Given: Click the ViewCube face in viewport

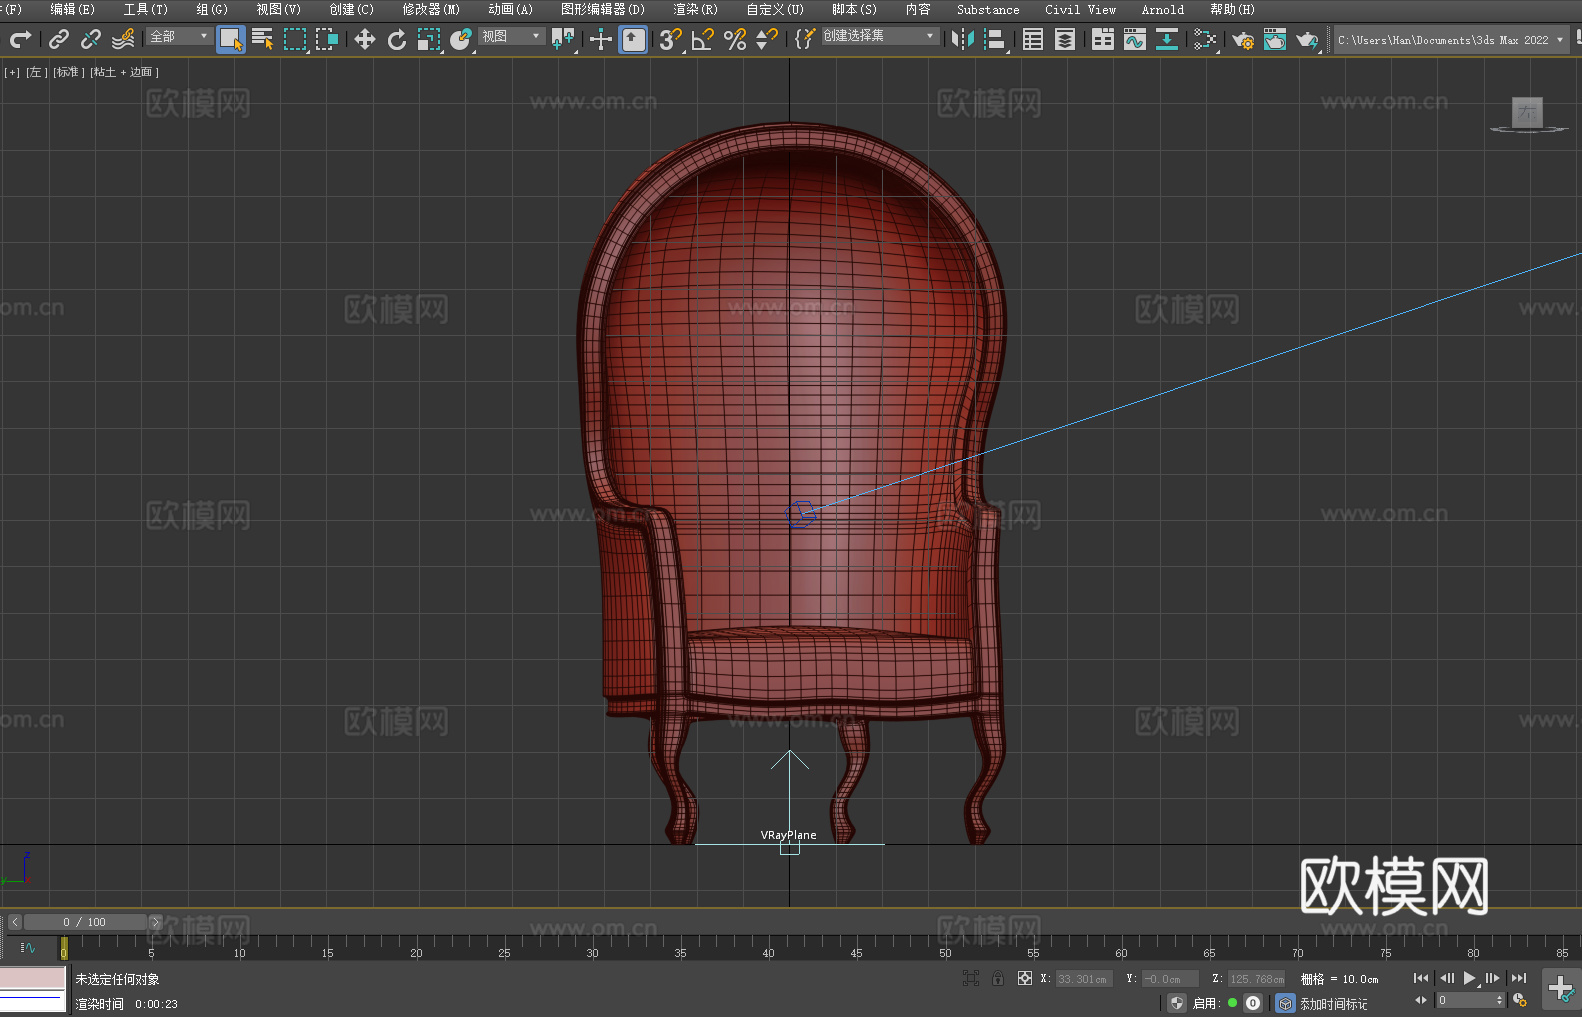Looking at the screenshot, I should (1527, 112).
